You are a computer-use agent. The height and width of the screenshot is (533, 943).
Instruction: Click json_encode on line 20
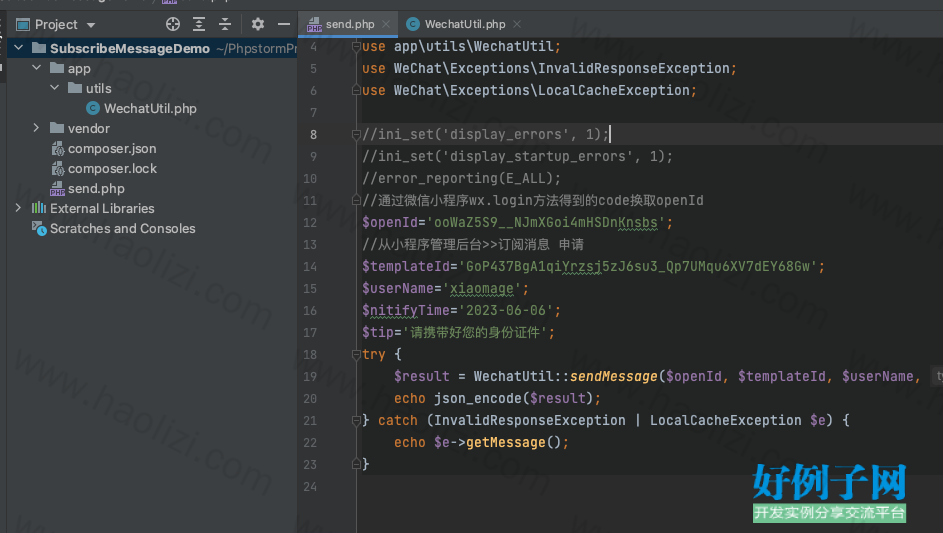click(x=478, y=398)
